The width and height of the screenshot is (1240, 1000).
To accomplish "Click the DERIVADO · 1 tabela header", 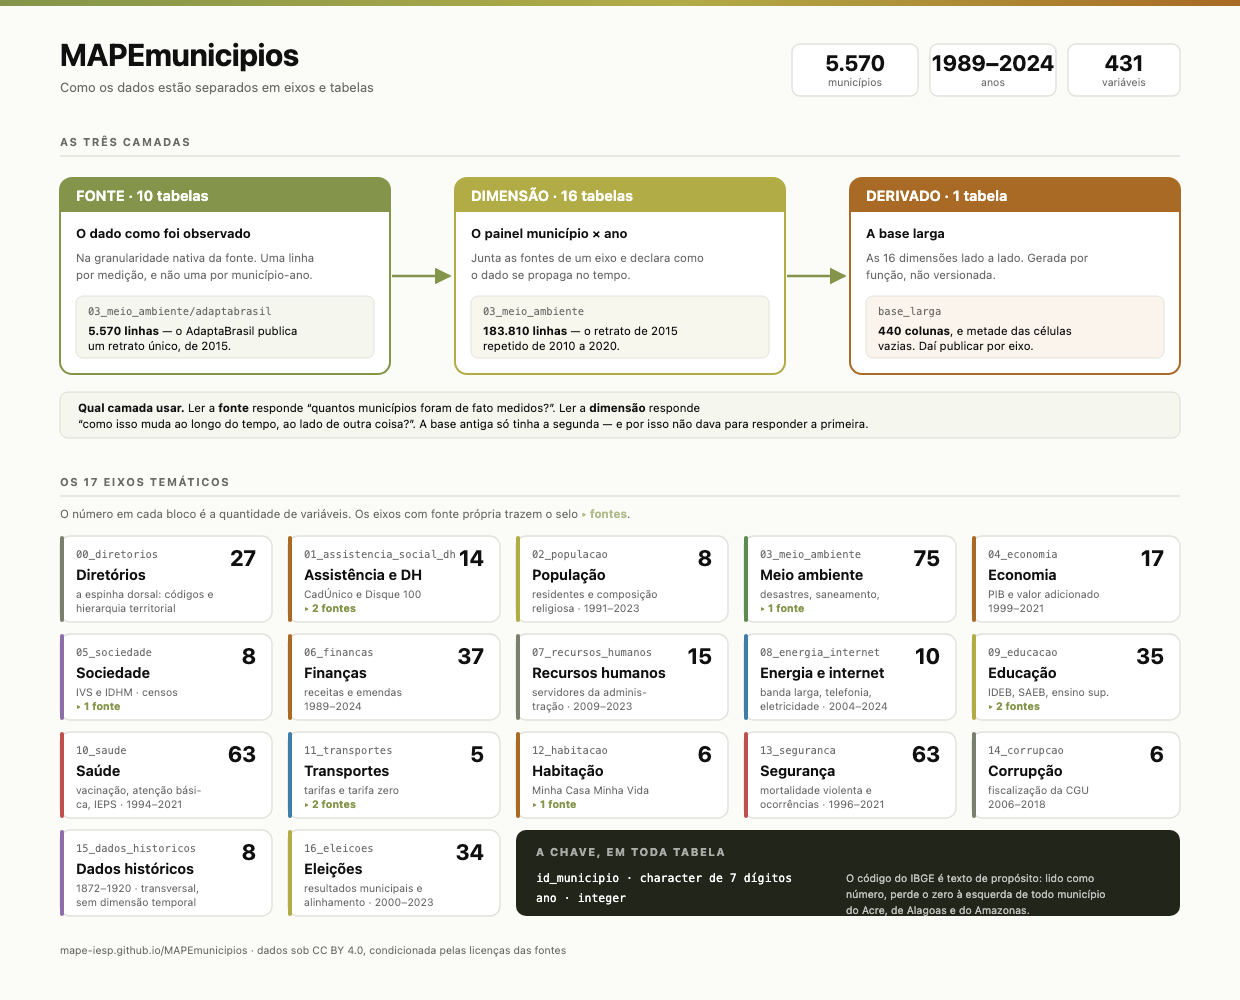I will tap(1015, 196).
